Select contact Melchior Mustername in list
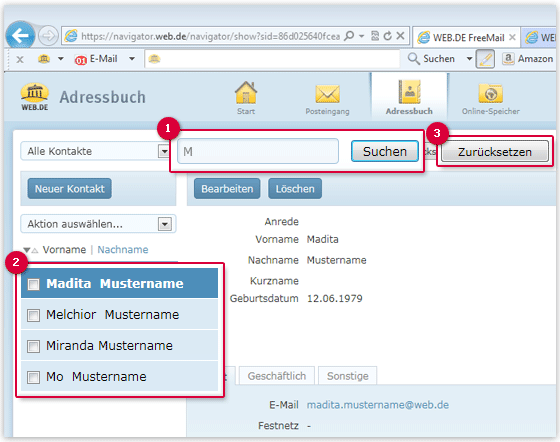This screenshot has height=442, width=560. point(119,315)
